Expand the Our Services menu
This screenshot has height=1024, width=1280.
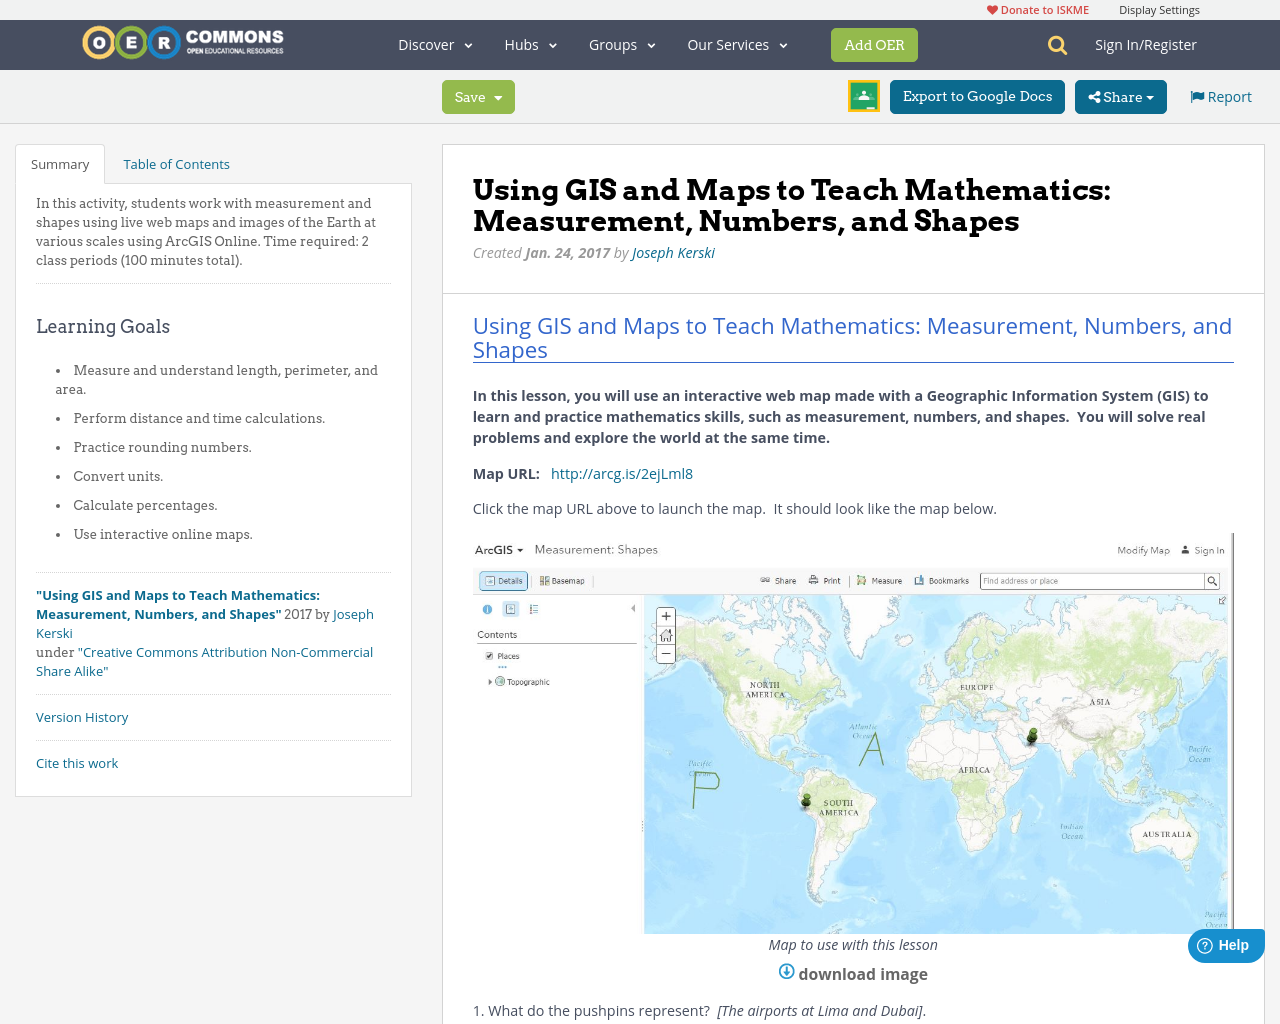click(737, 44)
